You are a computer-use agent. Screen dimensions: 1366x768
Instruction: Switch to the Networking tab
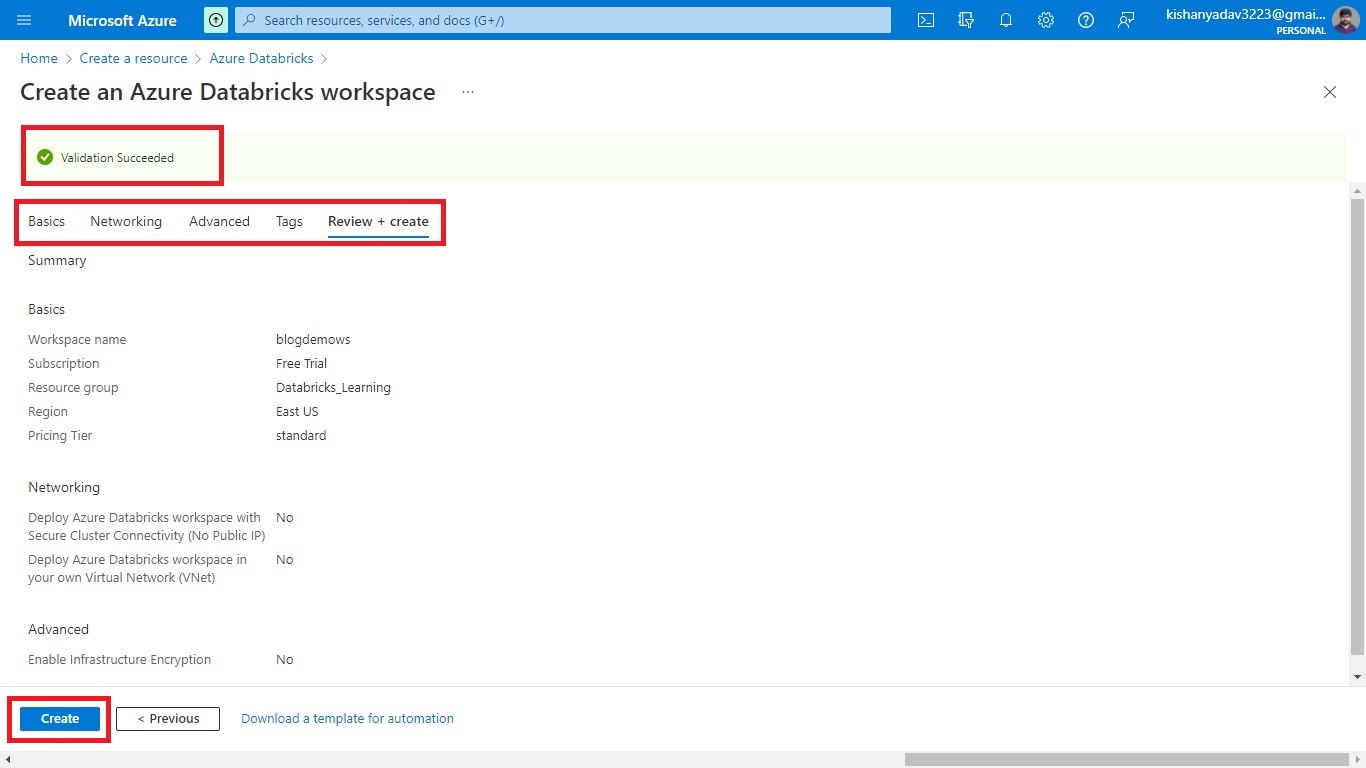click(x=126, y=221)
